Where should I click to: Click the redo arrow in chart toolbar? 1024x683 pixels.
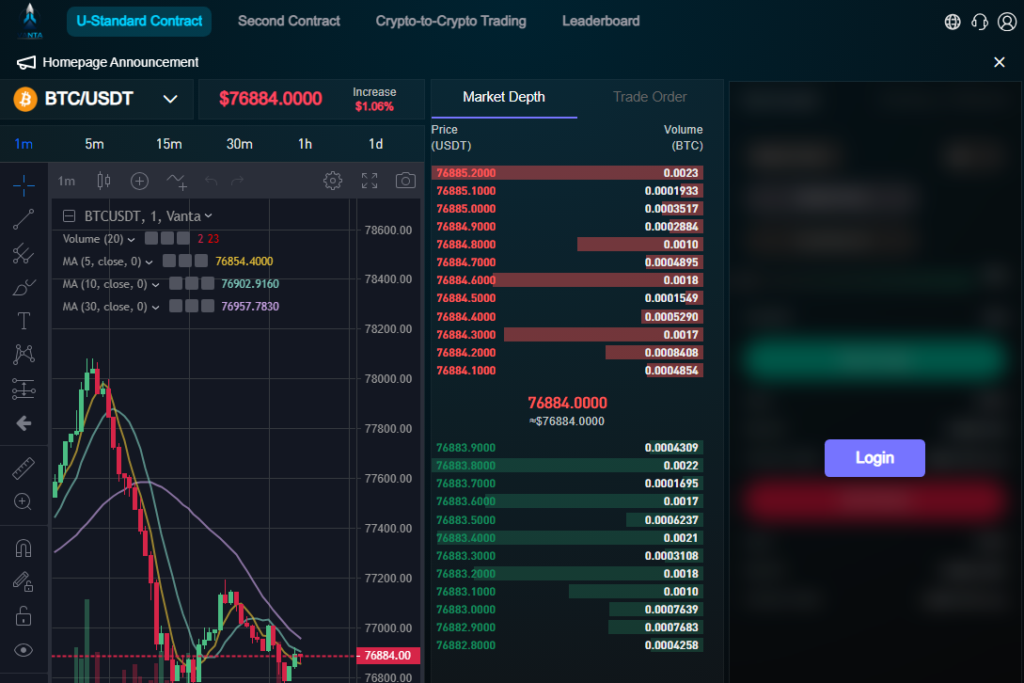[238, 181]
